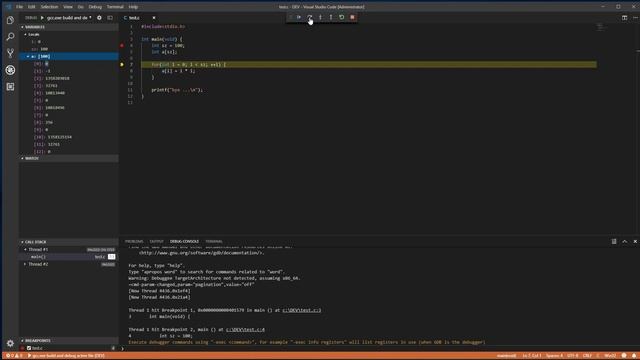This screenshot has width=640, height=360.
Task: Open Source Control view in activity bar
Action: pyautogui.click(x=10, y=53)
